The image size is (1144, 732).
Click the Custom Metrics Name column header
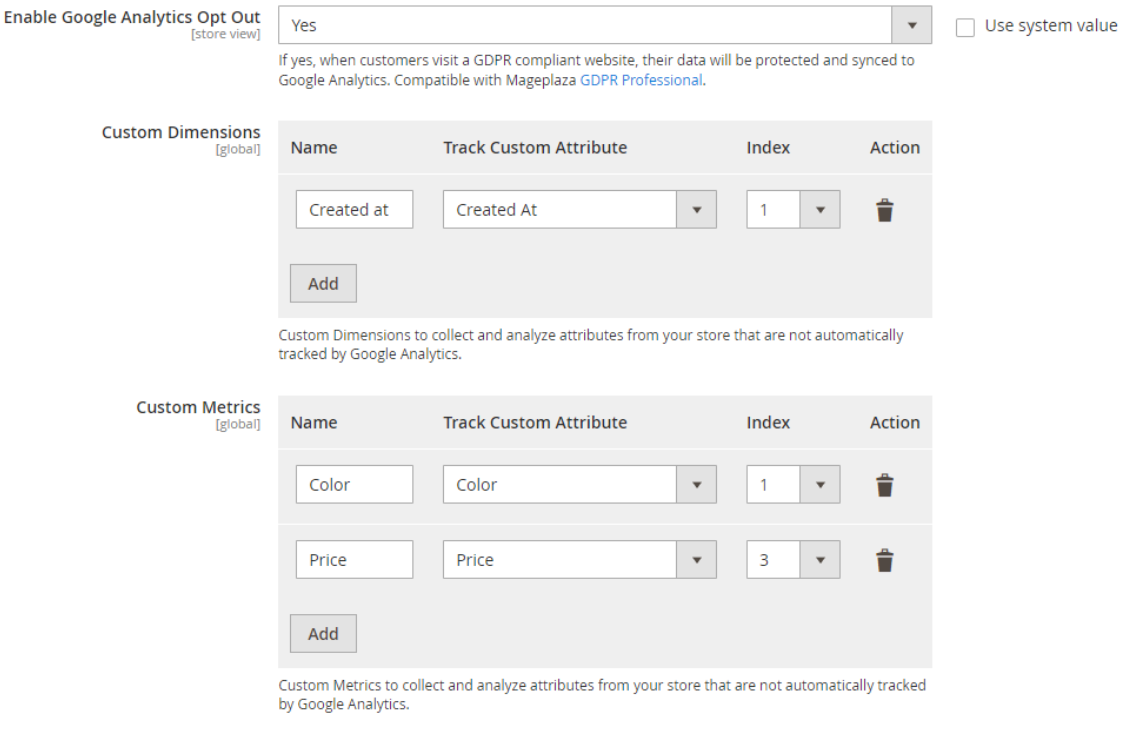[314, 423]
